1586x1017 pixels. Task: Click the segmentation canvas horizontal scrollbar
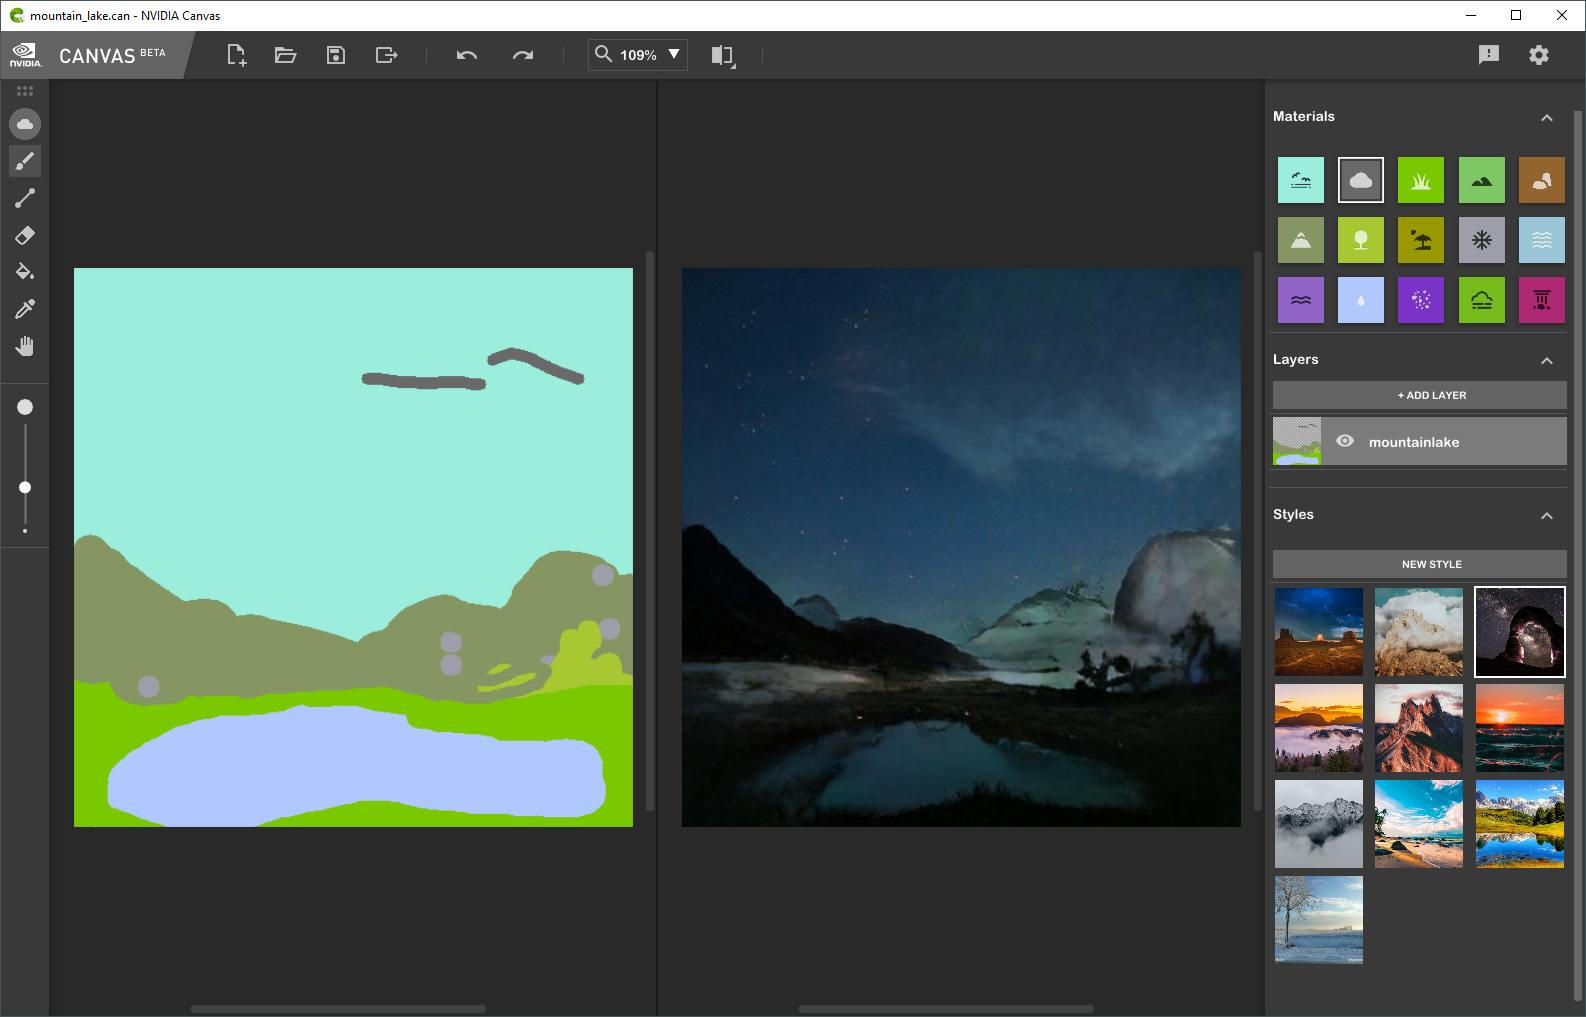click(x=338, y=1009)
